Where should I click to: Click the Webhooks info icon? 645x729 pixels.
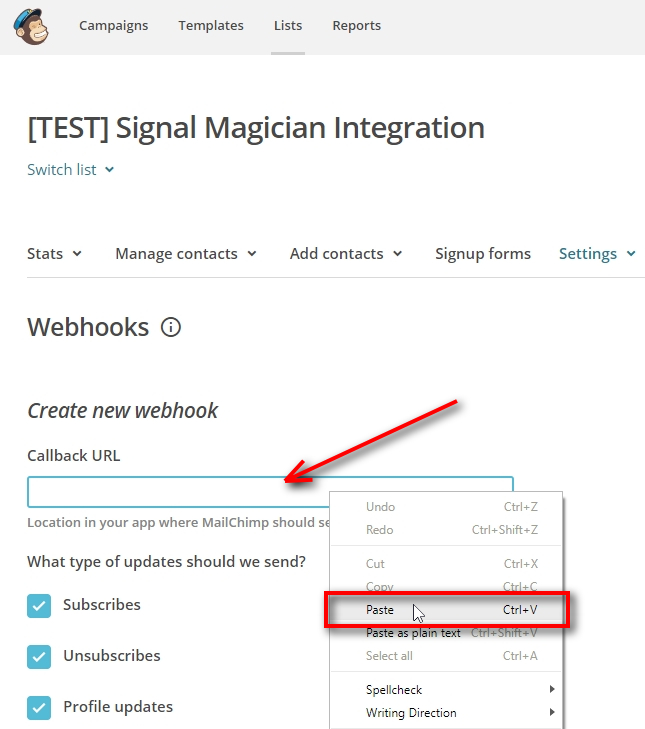pyautogui.click(x=171, y=327)
